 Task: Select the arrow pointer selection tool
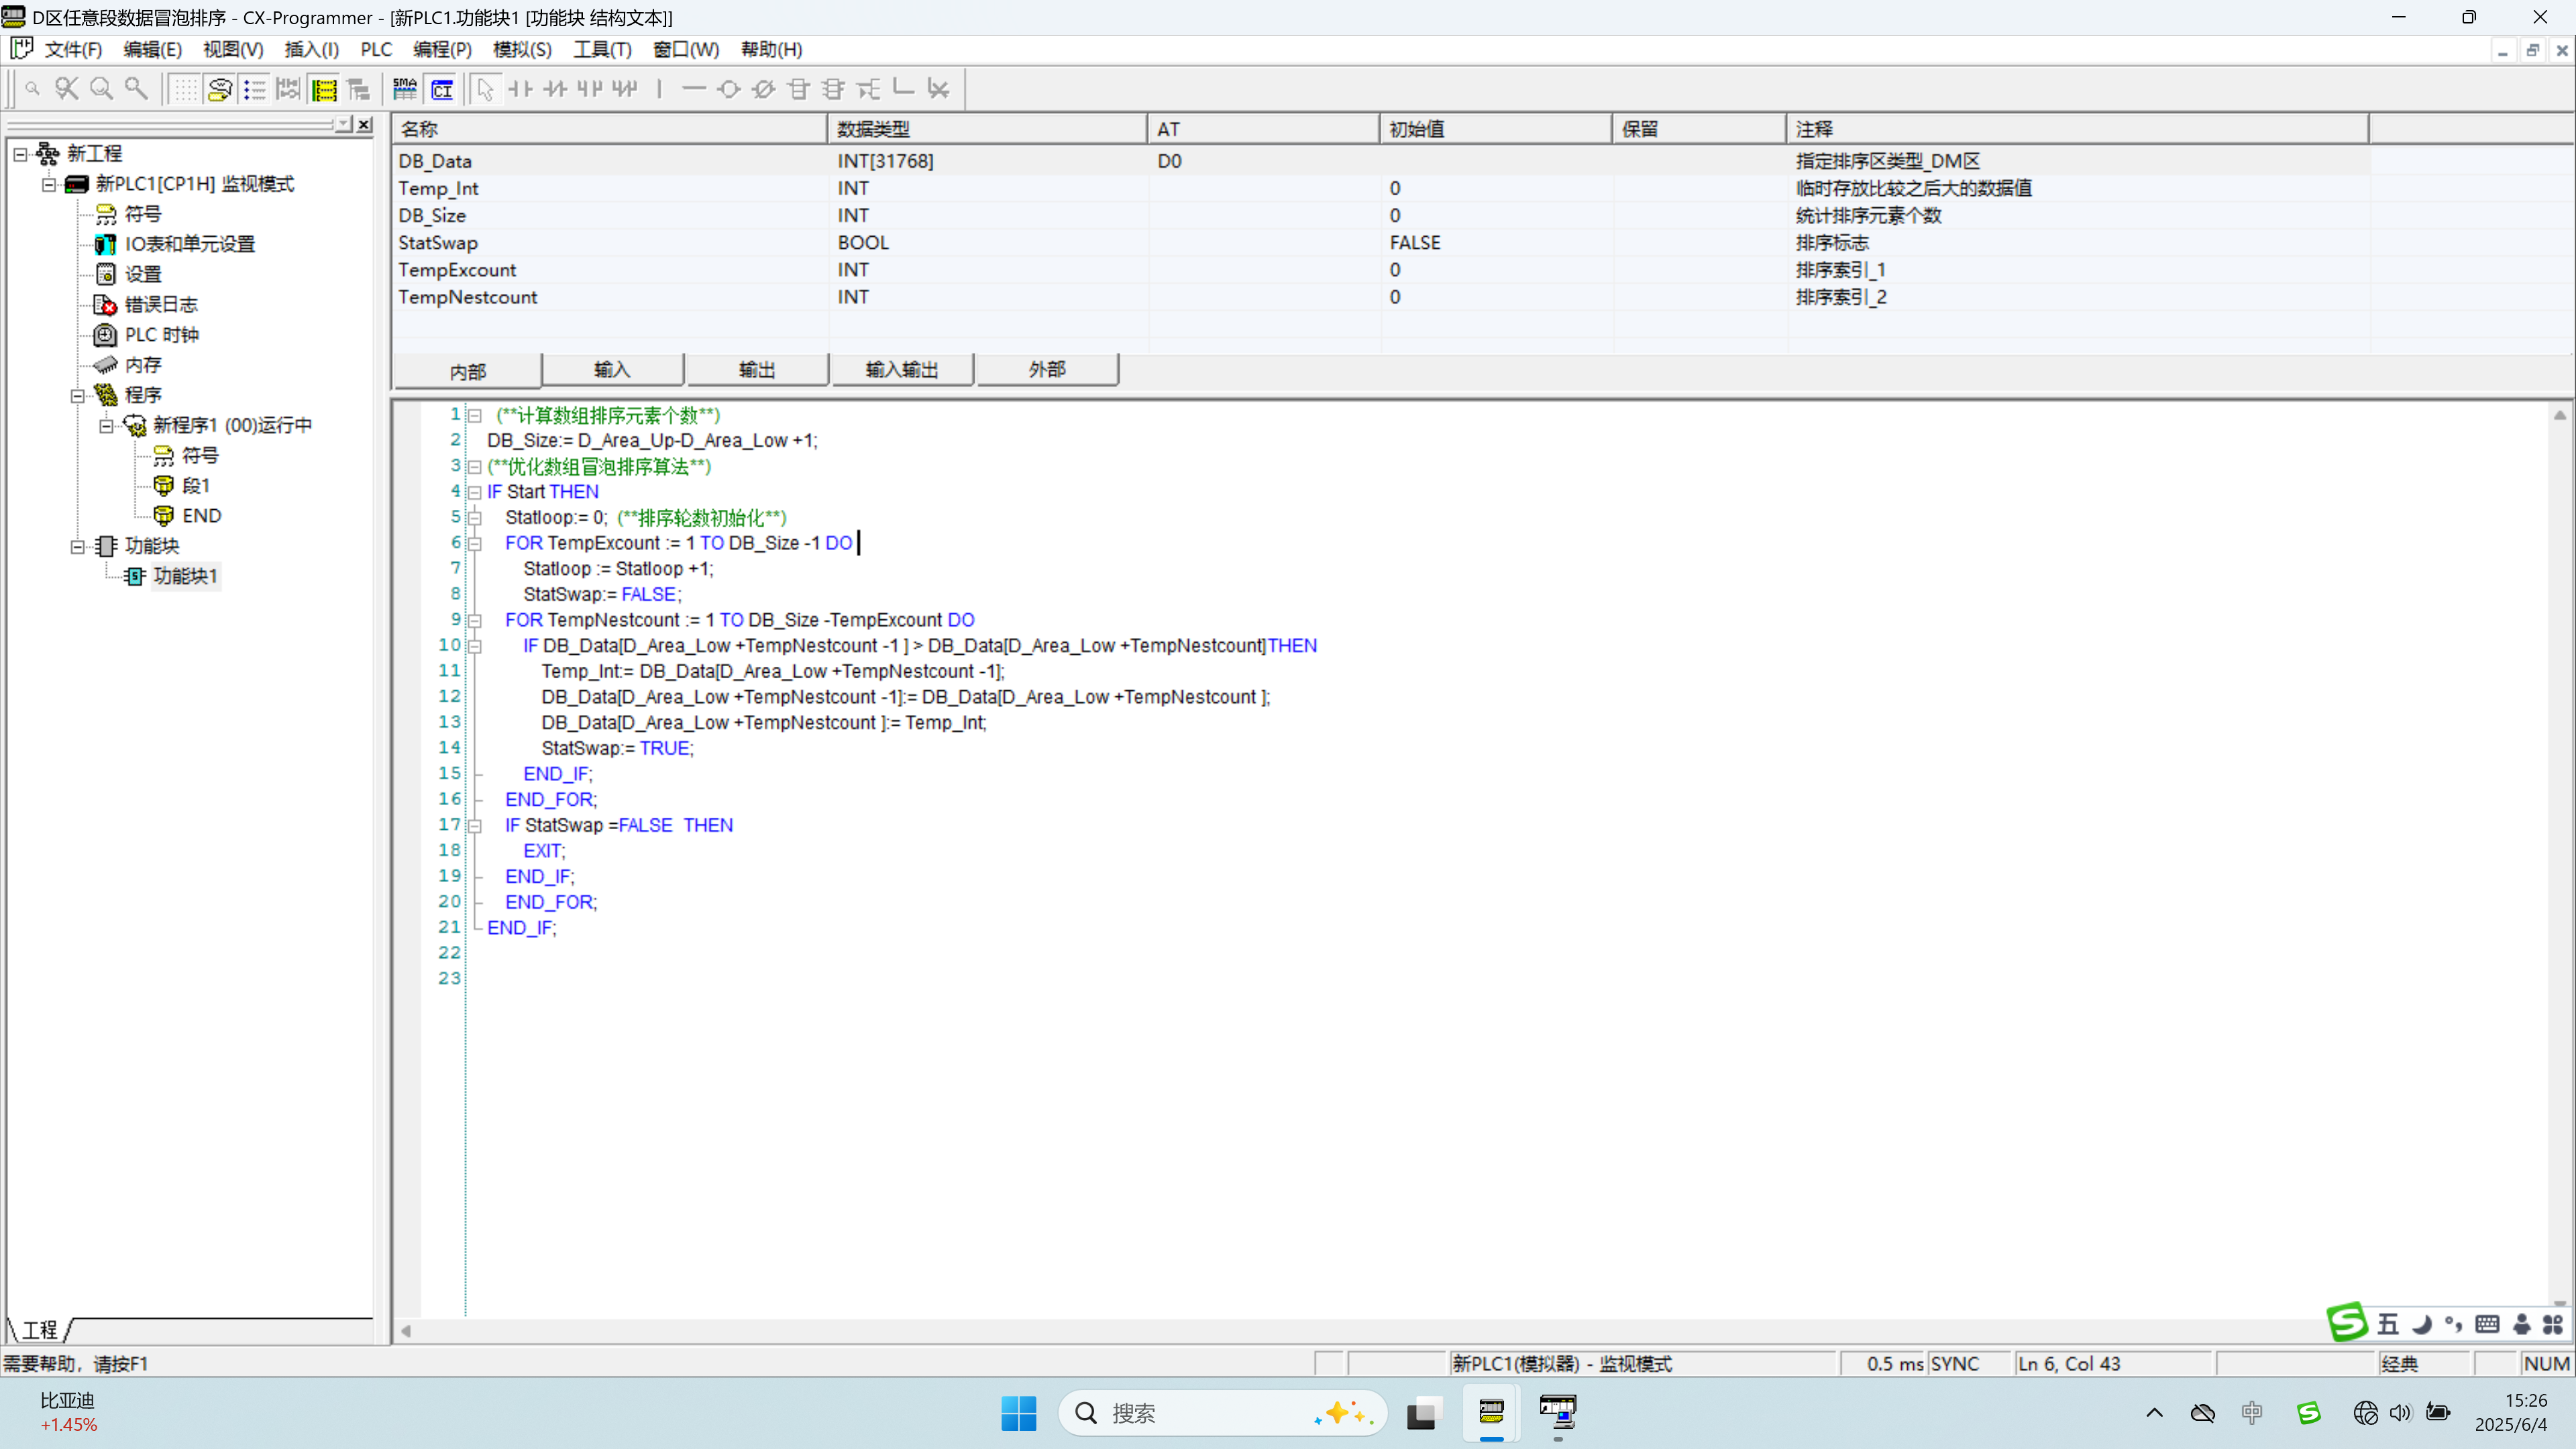485,90
